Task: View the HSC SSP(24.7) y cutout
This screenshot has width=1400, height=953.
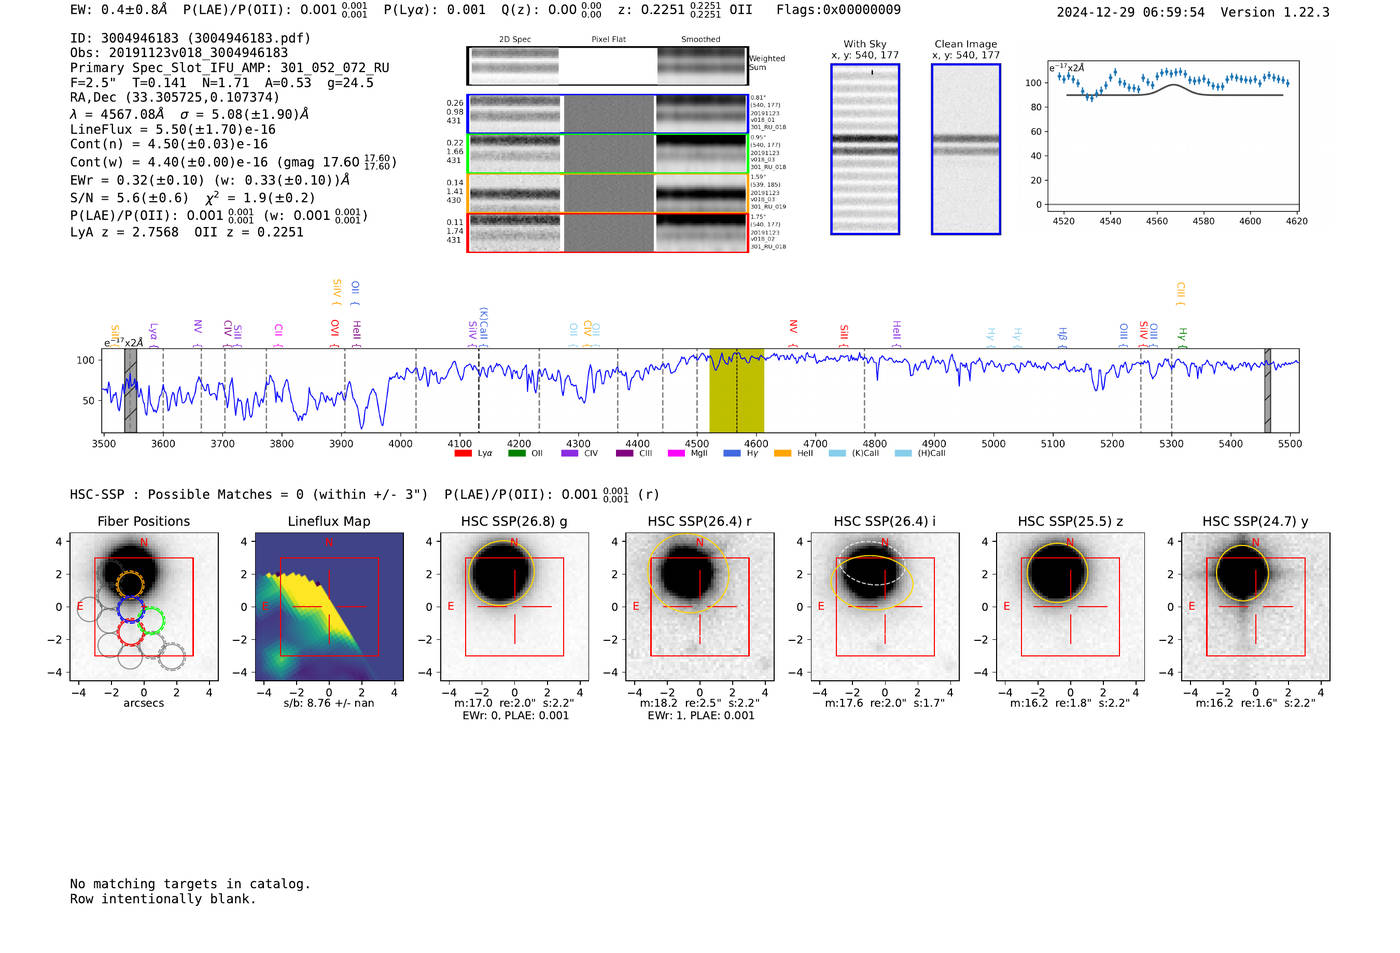Action: tap(1256, 607)
